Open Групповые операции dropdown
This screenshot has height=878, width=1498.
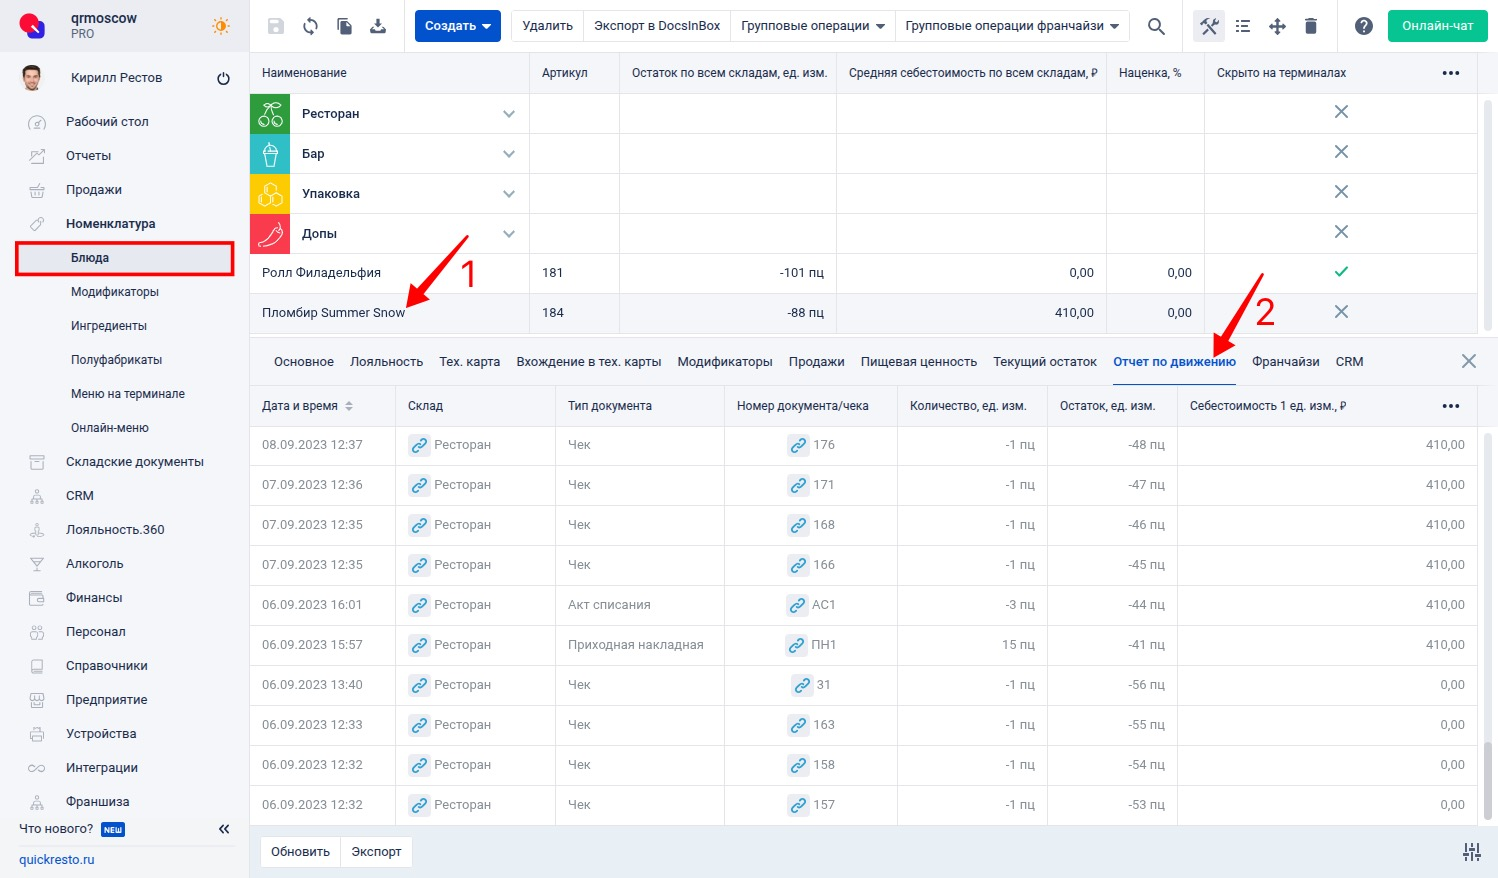813,26
